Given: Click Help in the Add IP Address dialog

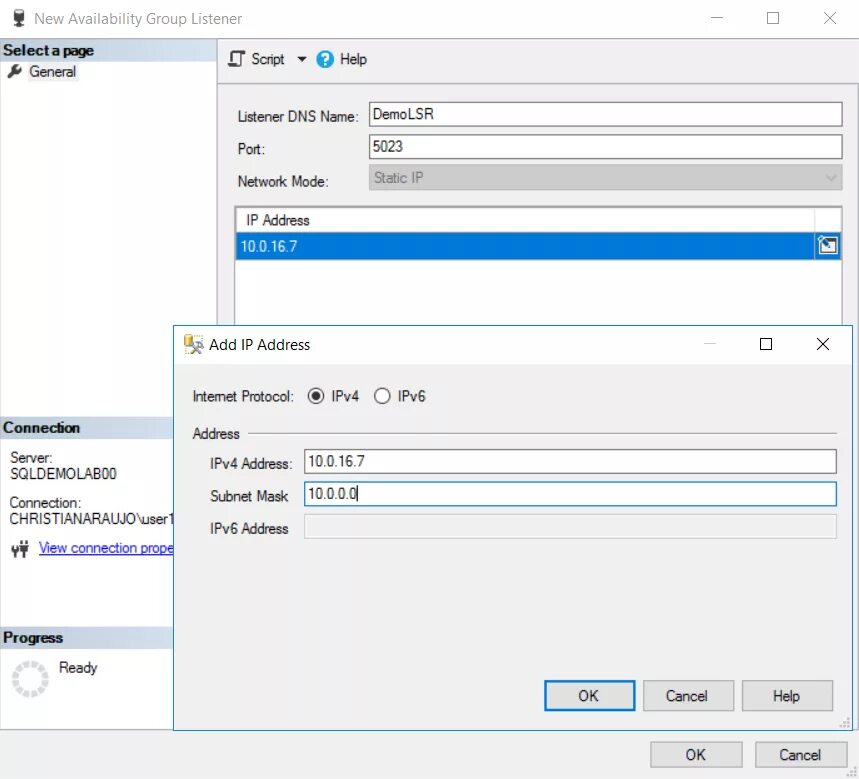Looking at the screenshot, I should (787, 696).
